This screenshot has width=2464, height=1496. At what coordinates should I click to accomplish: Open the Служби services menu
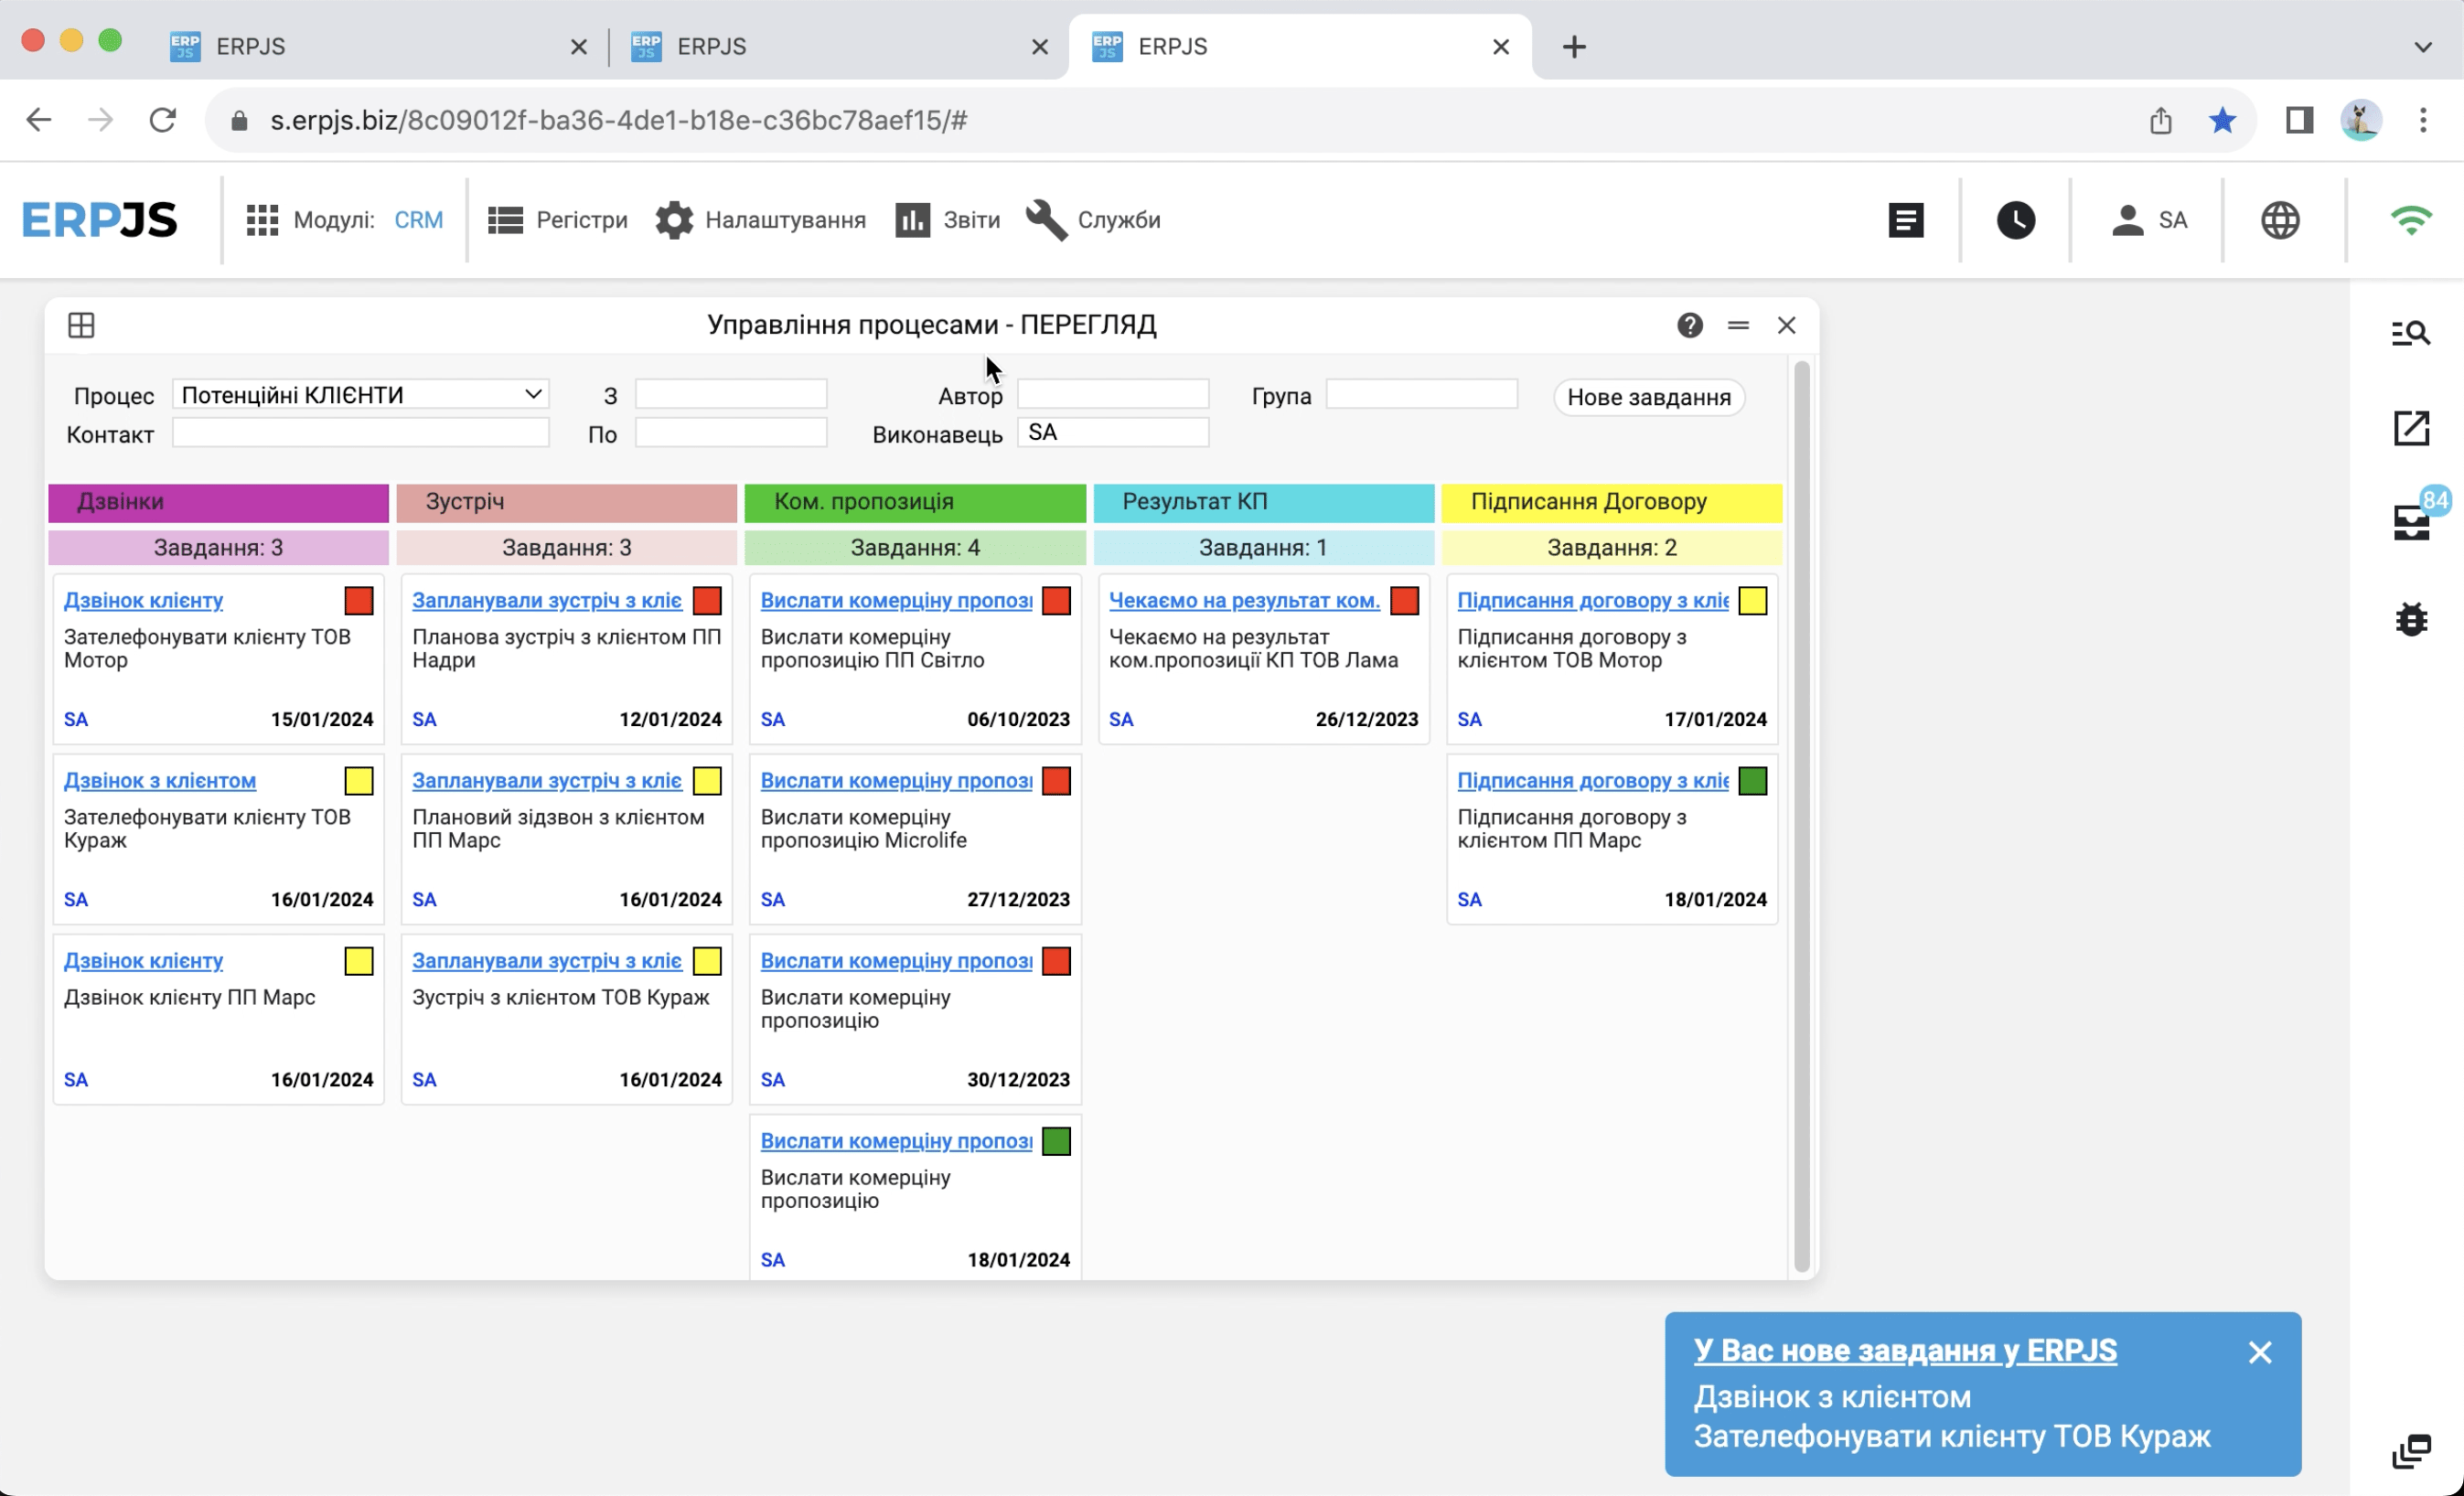[1094, 220]
